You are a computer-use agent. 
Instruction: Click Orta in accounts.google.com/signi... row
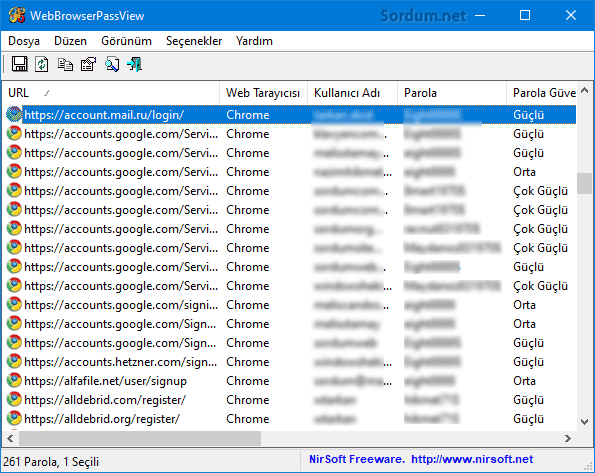click(524, 304)
